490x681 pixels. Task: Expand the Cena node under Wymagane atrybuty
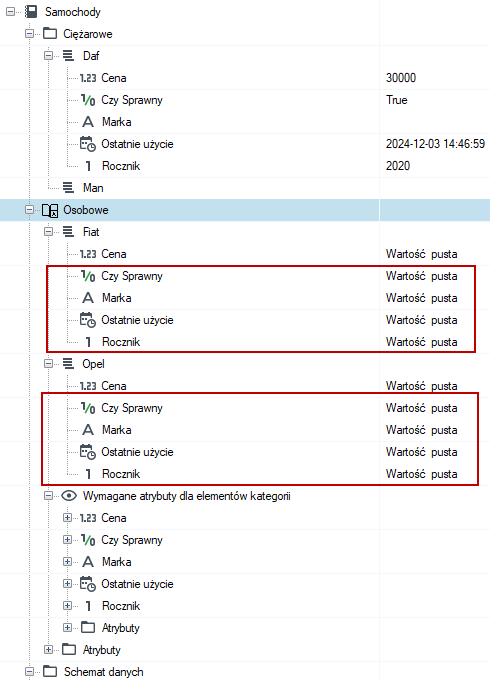(x=67, y=518)
